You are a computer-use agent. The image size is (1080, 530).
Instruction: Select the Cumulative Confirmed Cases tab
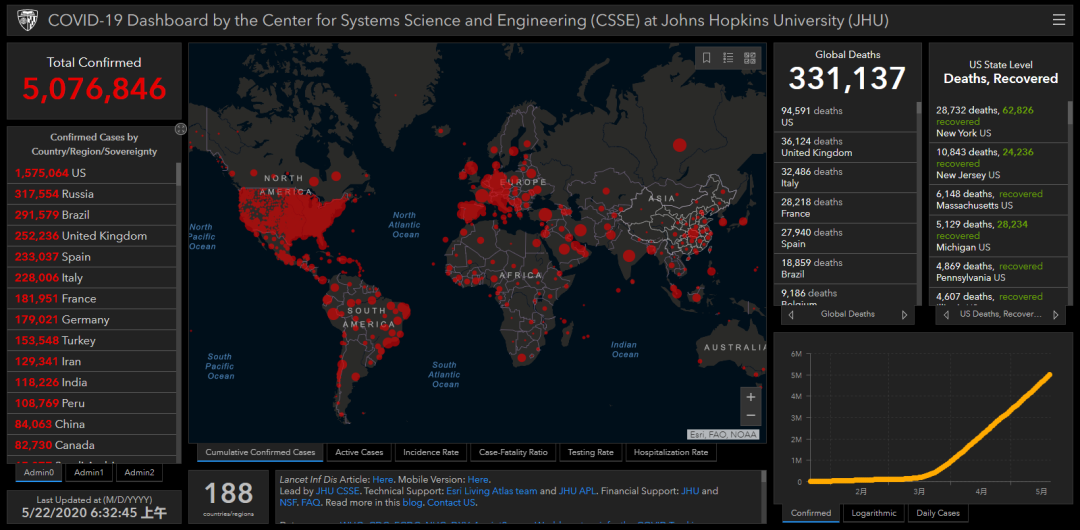point(260,453)
